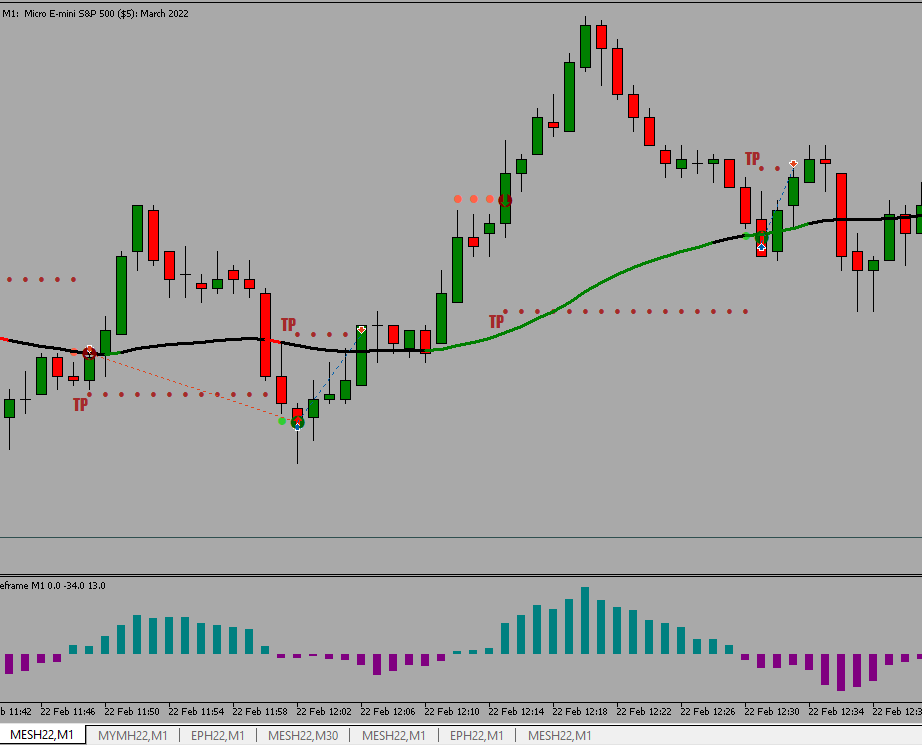Image resolution: width=922 pixels, height=746 pixels.
Task: Select the last MESH22,M1 tab in the row
Action: 559,735
